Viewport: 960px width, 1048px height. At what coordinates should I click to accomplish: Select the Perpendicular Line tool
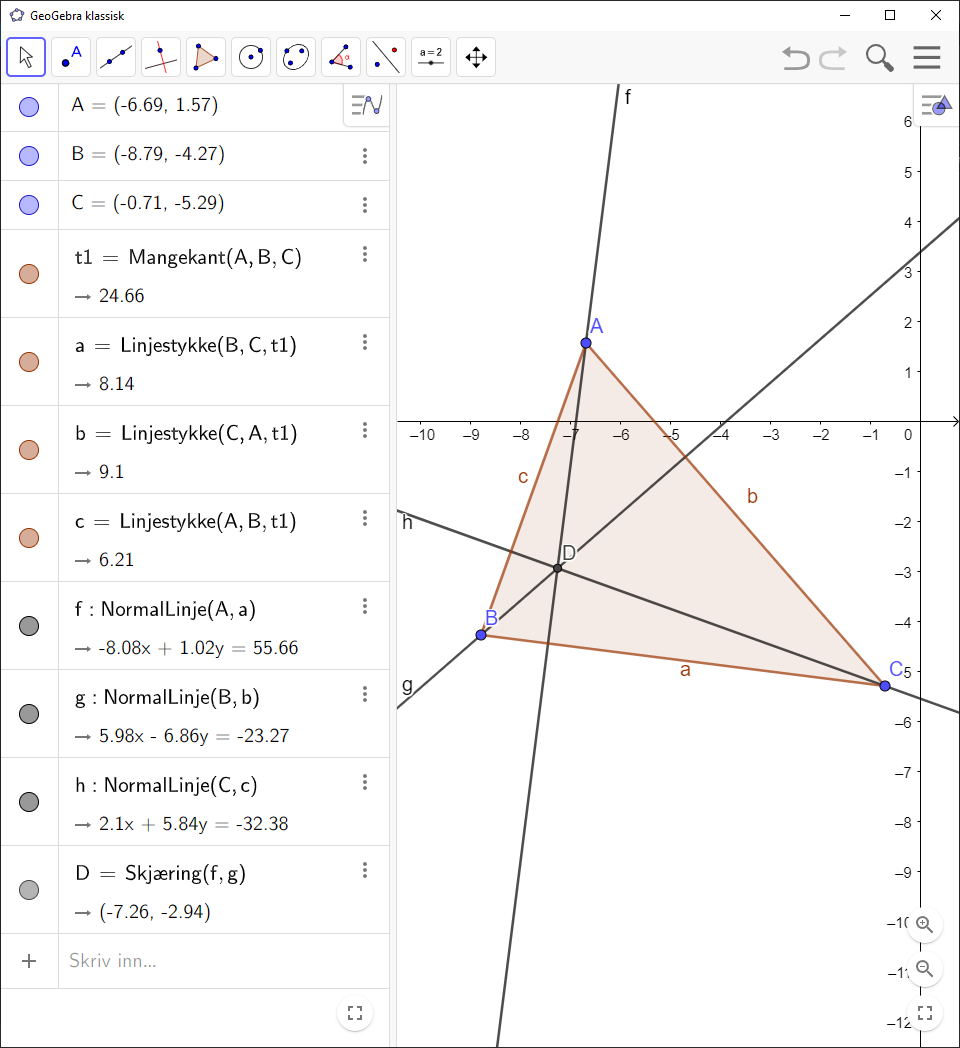[x=161, y=57]
